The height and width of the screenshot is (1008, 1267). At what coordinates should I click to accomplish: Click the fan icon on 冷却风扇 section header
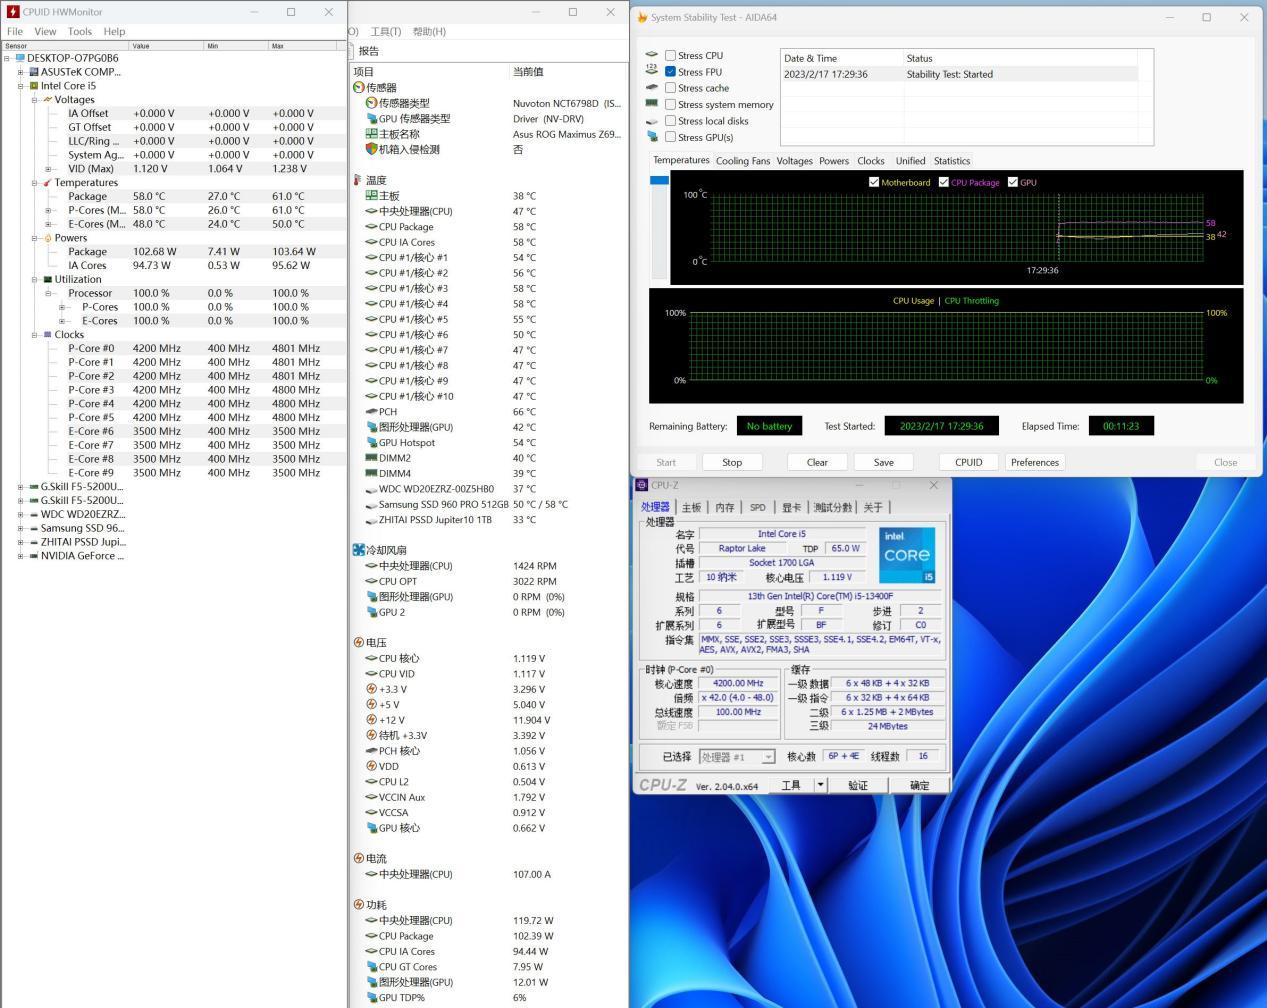tap(358, 549)
